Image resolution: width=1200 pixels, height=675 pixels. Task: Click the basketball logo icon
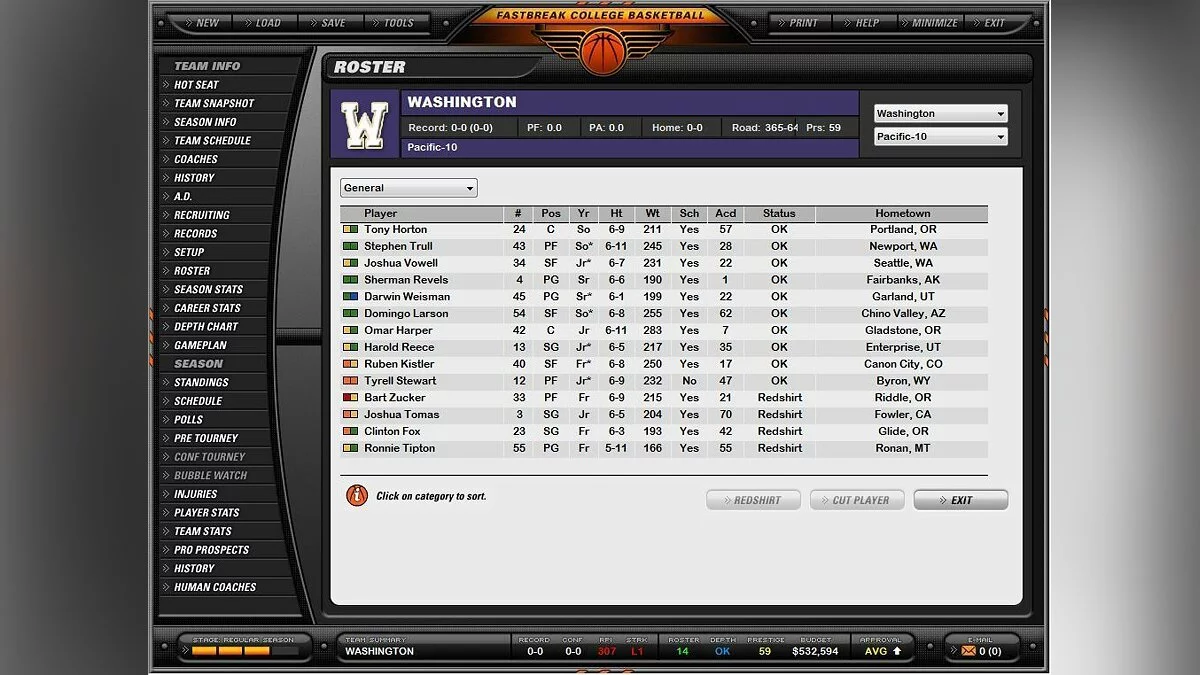(x=601, y=51)
